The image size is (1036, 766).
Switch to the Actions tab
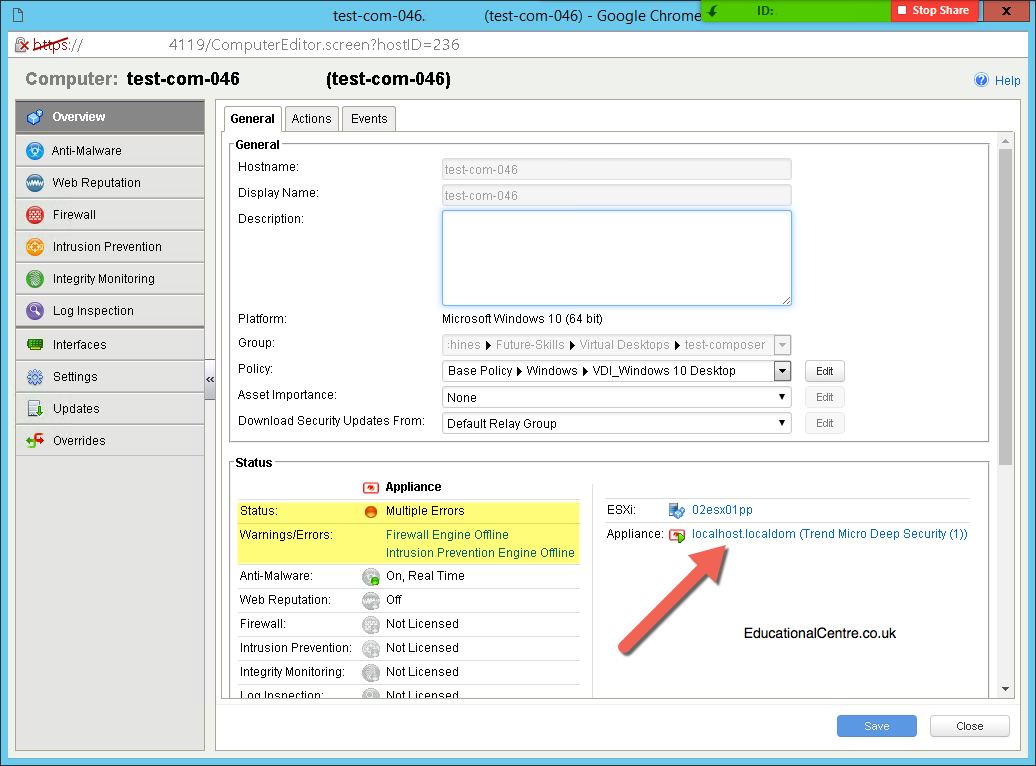click(311, 119)
